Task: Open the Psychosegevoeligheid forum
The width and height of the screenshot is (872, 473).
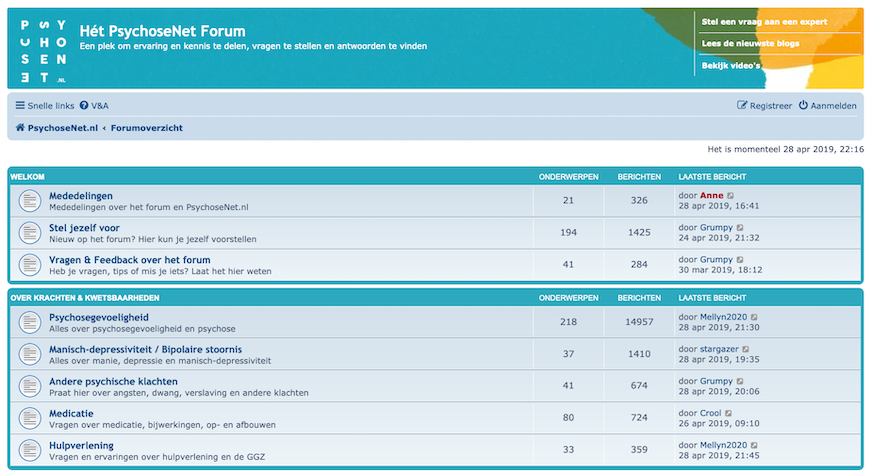Action: [x=98, y=317]
